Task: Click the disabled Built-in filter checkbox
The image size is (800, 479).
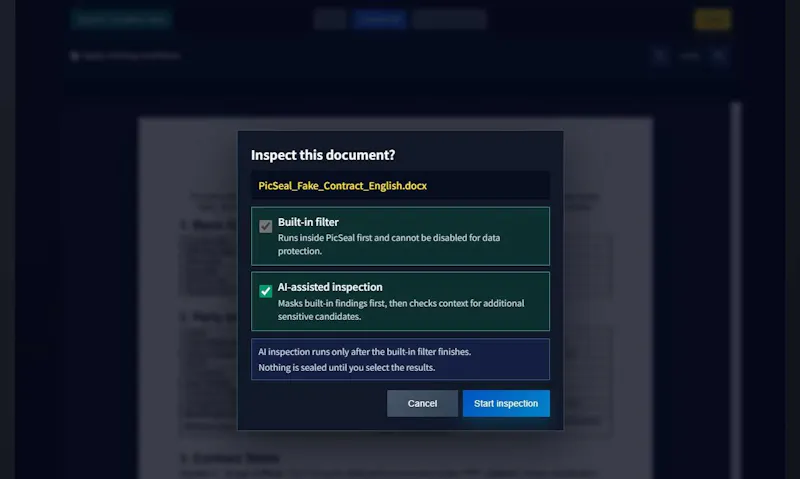Action: coord(265,226)
